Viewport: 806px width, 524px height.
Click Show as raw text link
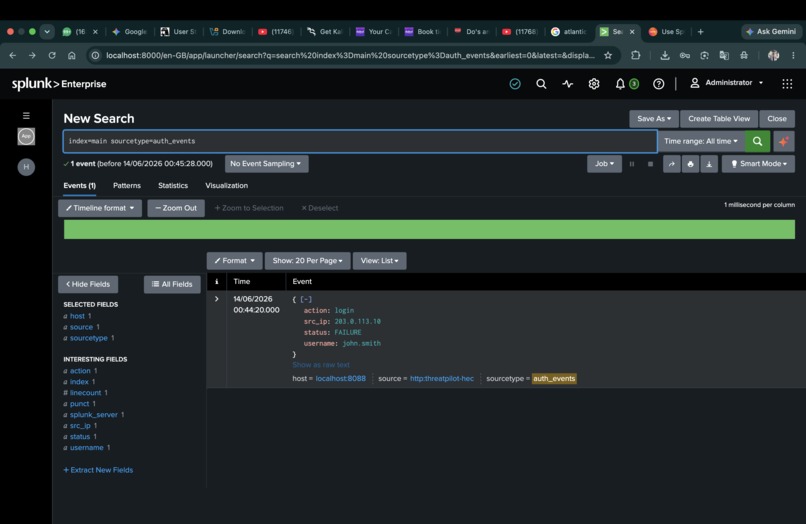tap(321, 365)
